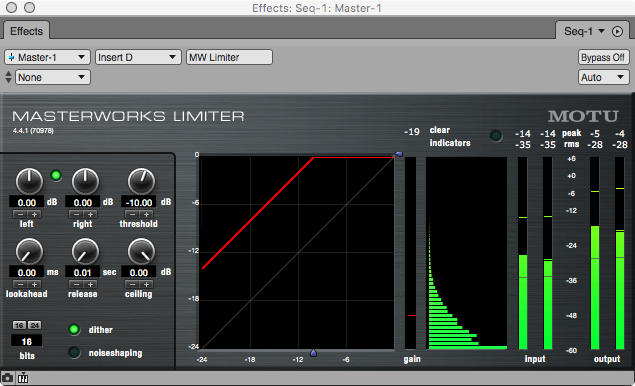This screenshot has height=386, width=635.
Task: Click the lookahead 0.00 ms value field
Action: 27,272
